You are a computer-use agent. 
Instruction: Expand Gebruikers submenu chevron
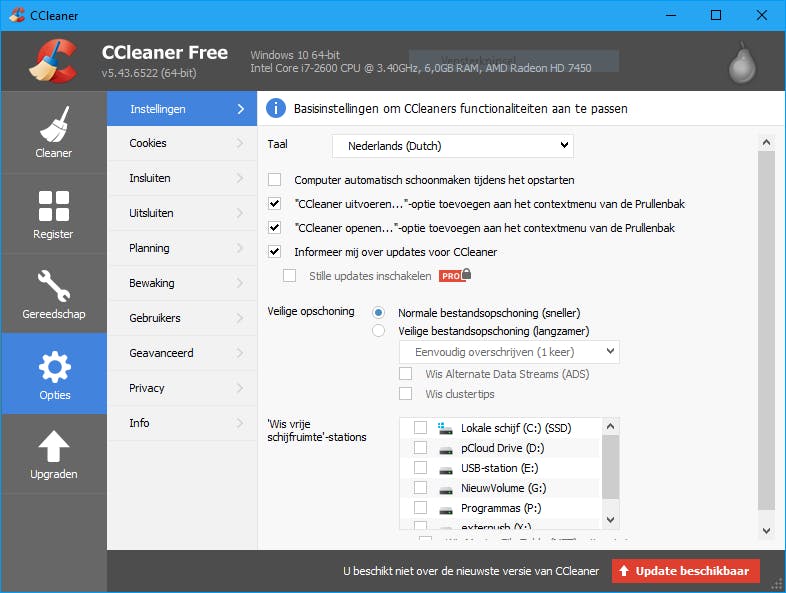[240, 318]
